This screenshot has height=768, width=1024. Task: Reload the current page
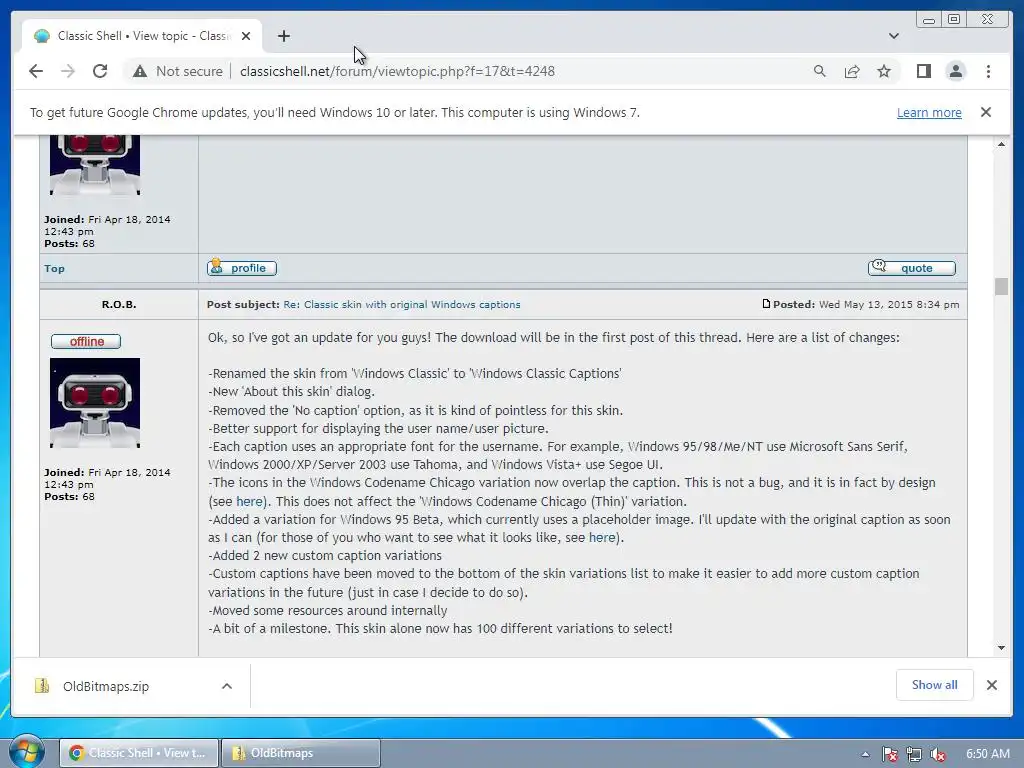(100, 71)
